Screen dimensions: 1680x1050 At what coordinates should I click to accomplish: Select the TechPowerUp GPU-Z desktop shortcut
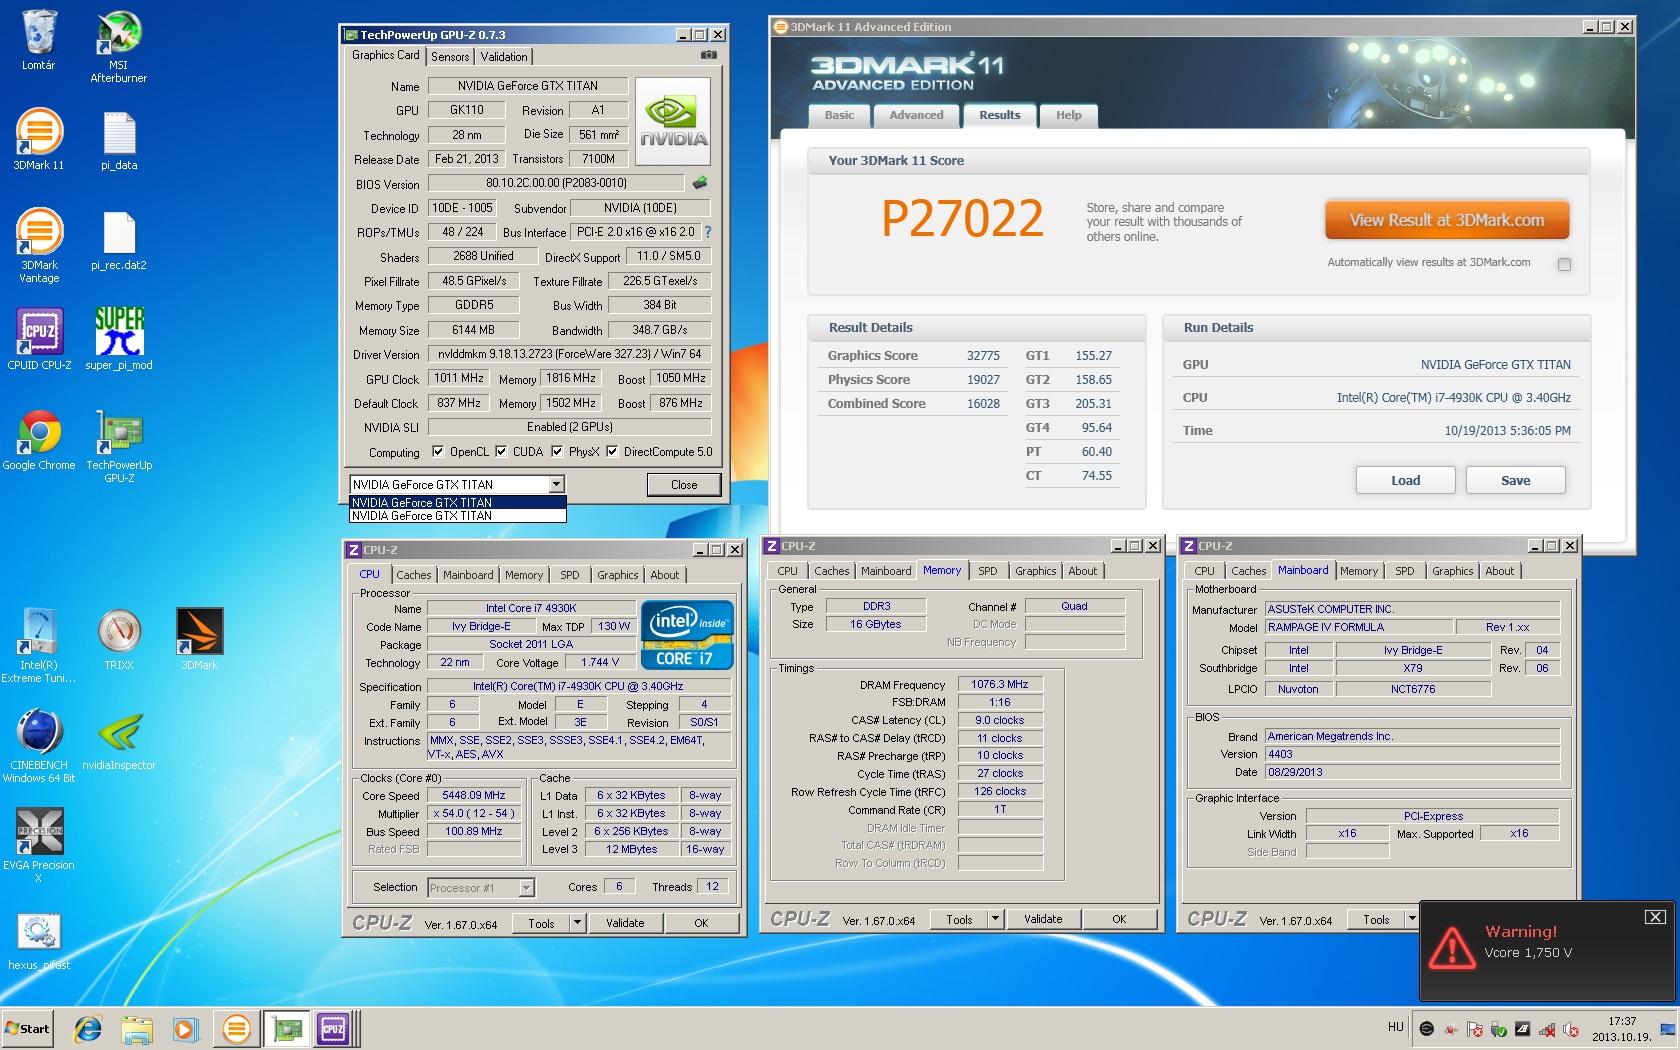(x=119, y=447)
